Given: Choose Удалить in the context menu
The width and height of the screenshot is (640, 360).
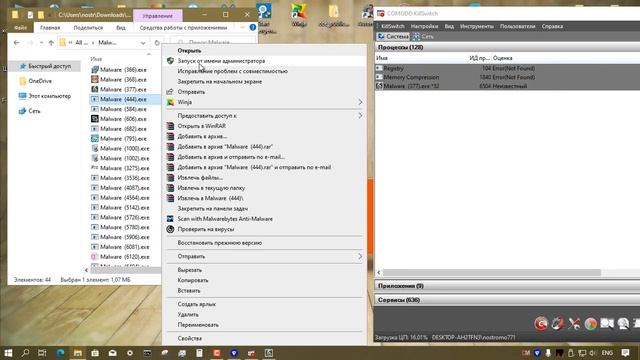Looking at the screenshot, I should point(264,314).
